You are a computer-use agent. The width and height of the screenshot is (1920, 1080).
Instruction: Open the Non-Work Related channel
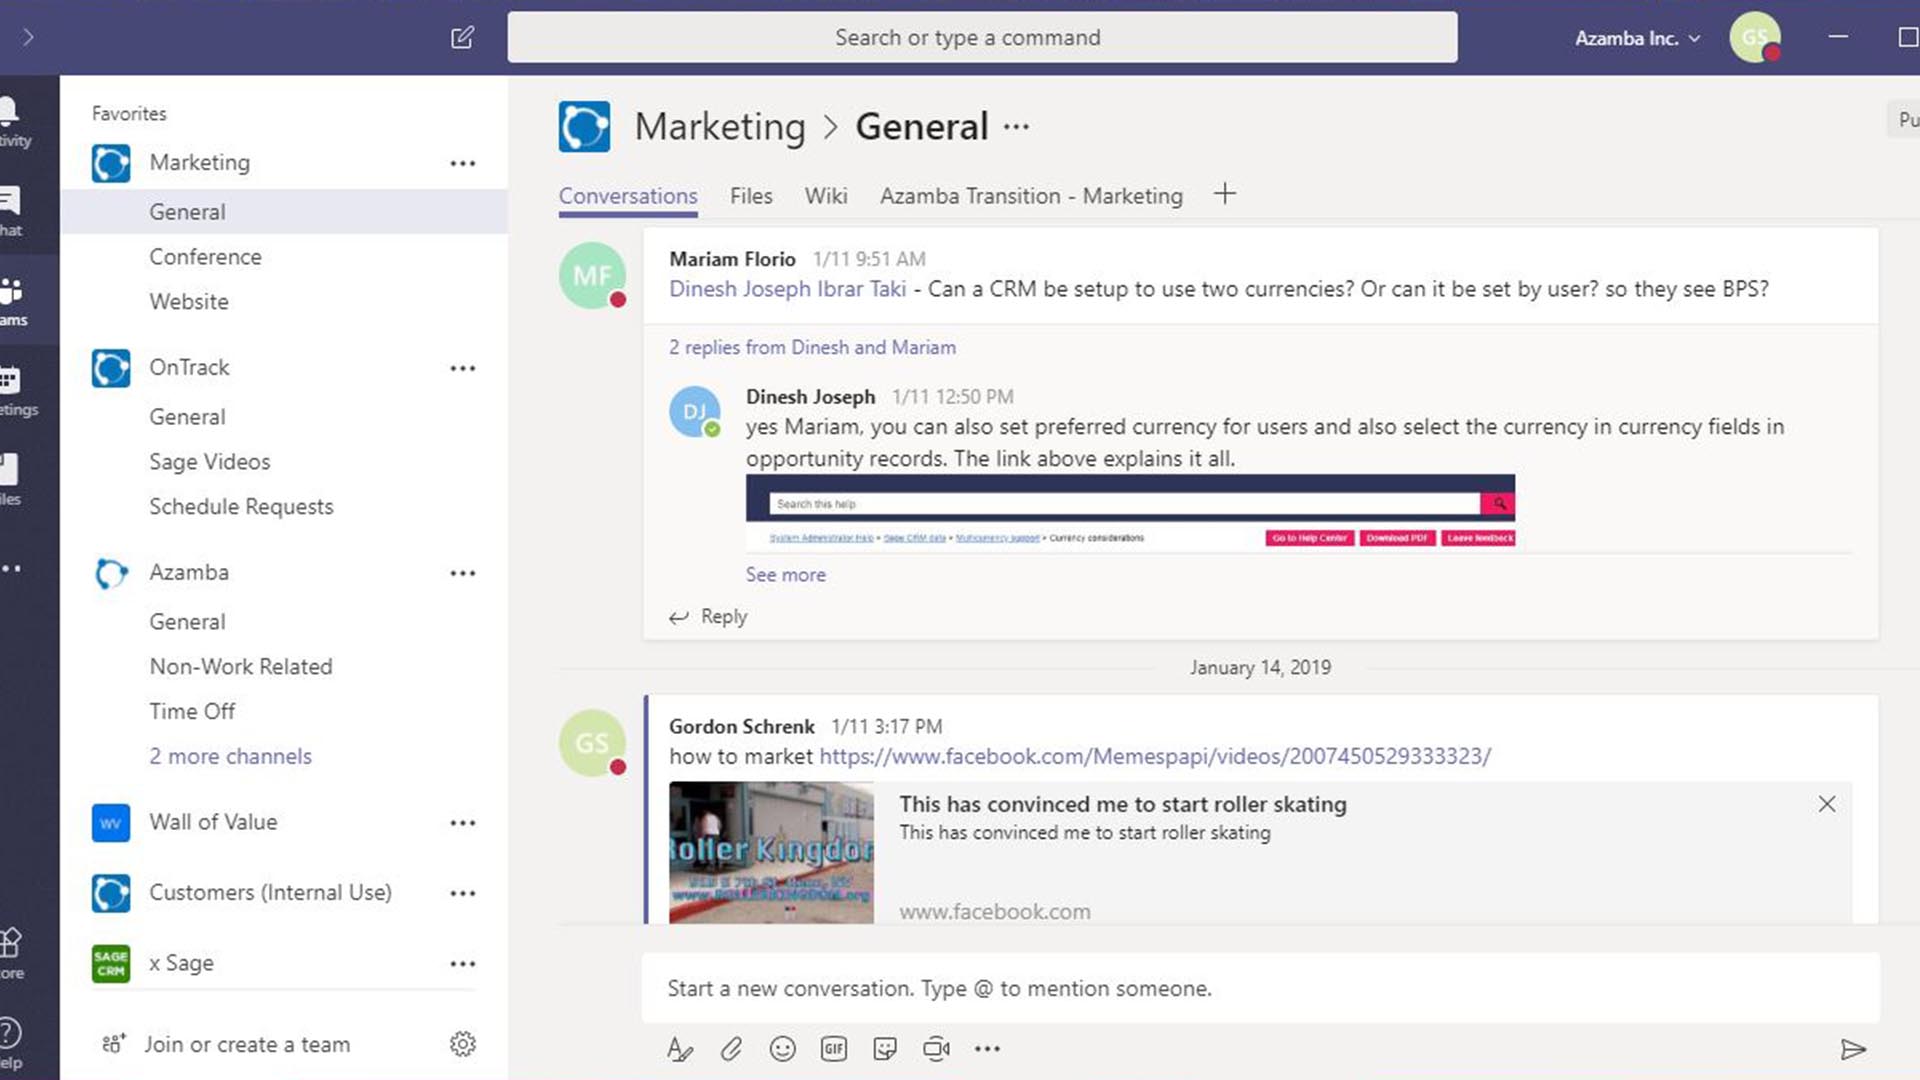241,667
